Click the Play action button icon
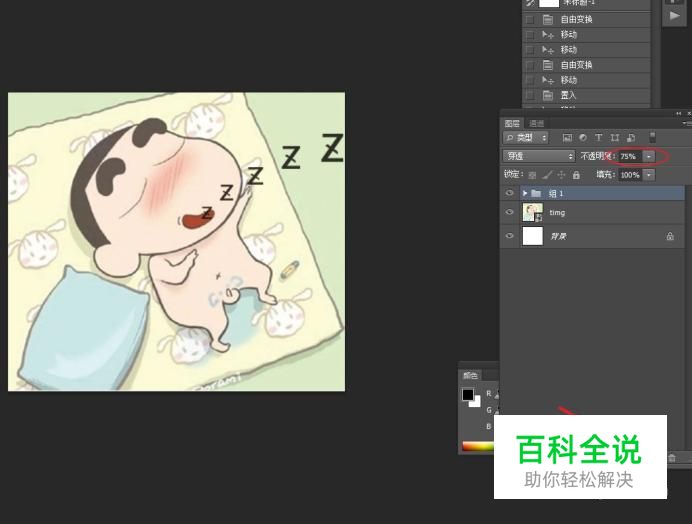Screen dimensions: 692x524 pyautogui.click(x=674, y=16)
